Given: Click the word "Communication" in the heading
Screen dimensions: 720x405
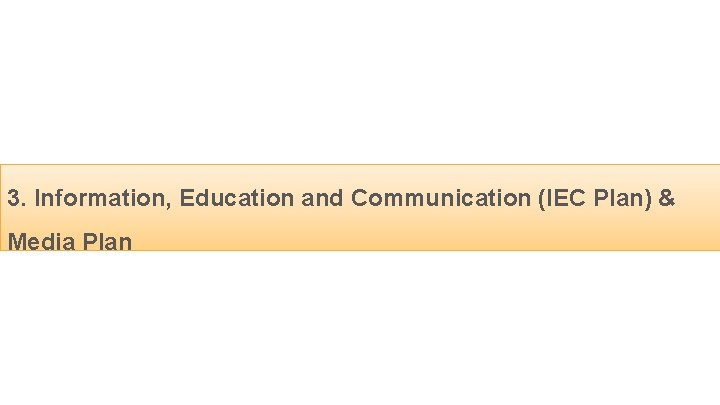Looking at the screenshot, I should tap(441, 198).
